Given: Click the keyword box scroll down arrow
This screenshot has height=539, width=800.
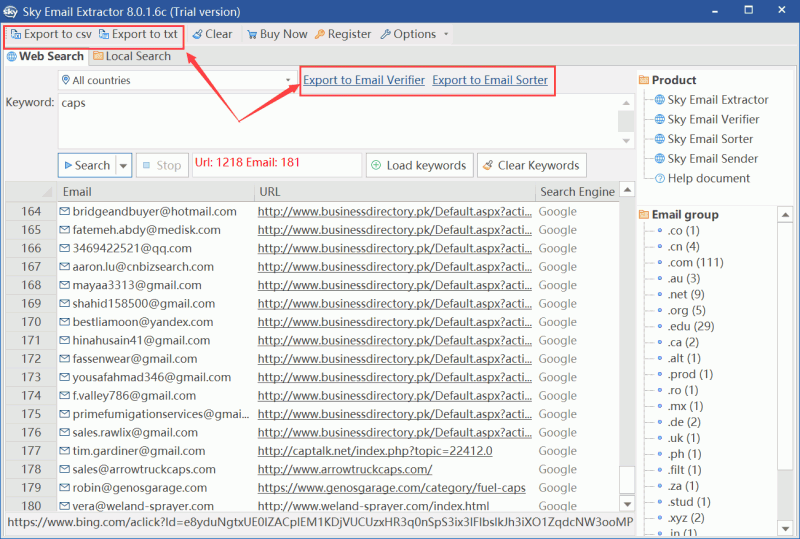Looking at the screenshot, I should pos(626,140).
